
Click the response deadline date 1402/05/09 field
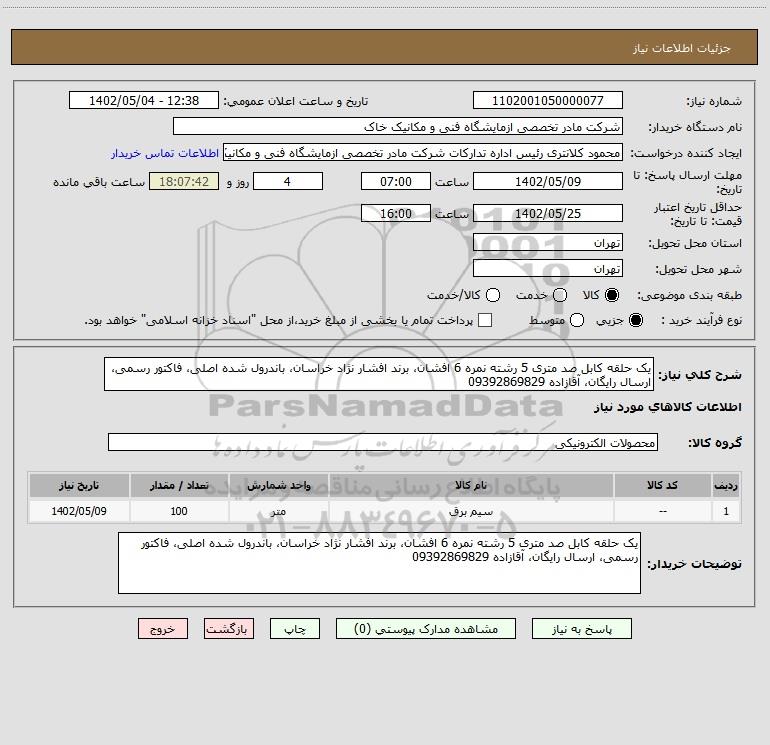548,182
